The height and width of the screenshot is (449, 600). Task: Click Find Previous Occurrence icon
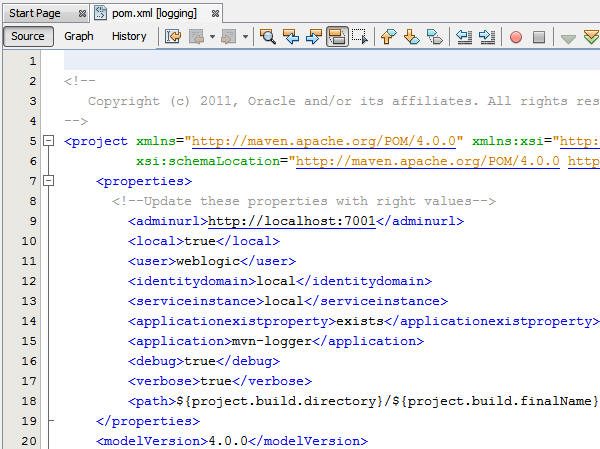point(291,37)
